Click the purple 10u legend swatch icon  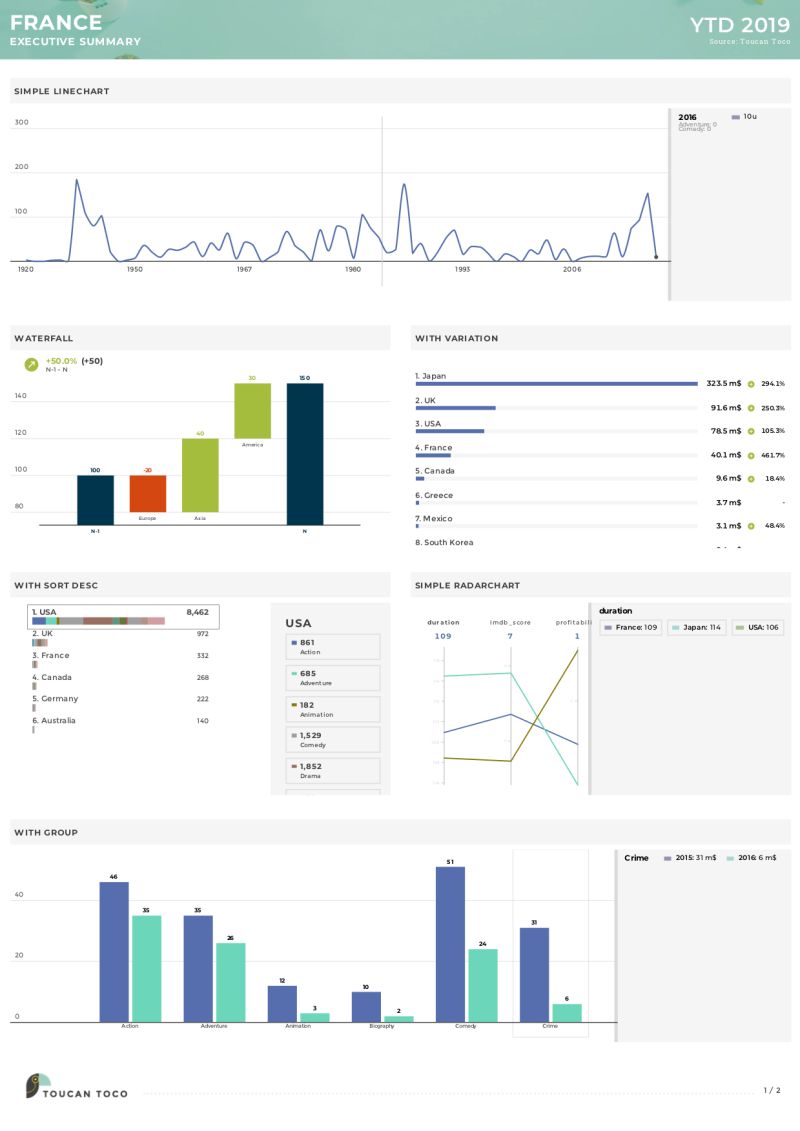pyautogui.click(x=736, y=117)
